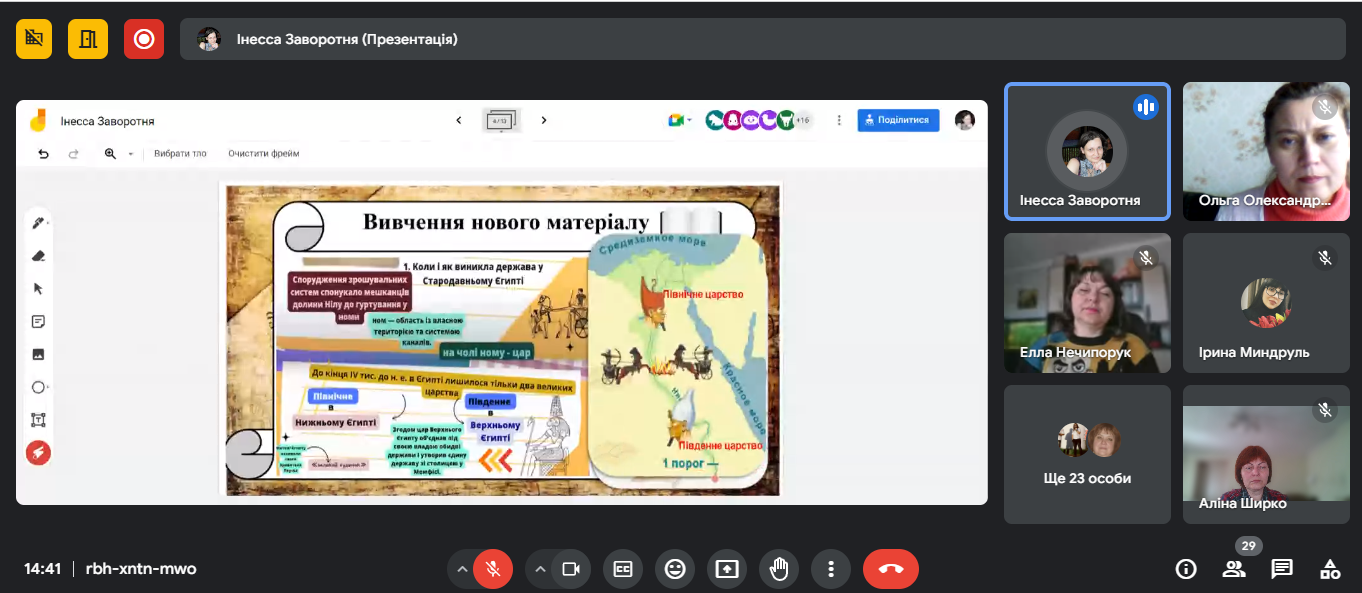Click Інесса Заворотня (Презентація) header bar
The height and width of the screenshot is (593, 1362).
763,39
